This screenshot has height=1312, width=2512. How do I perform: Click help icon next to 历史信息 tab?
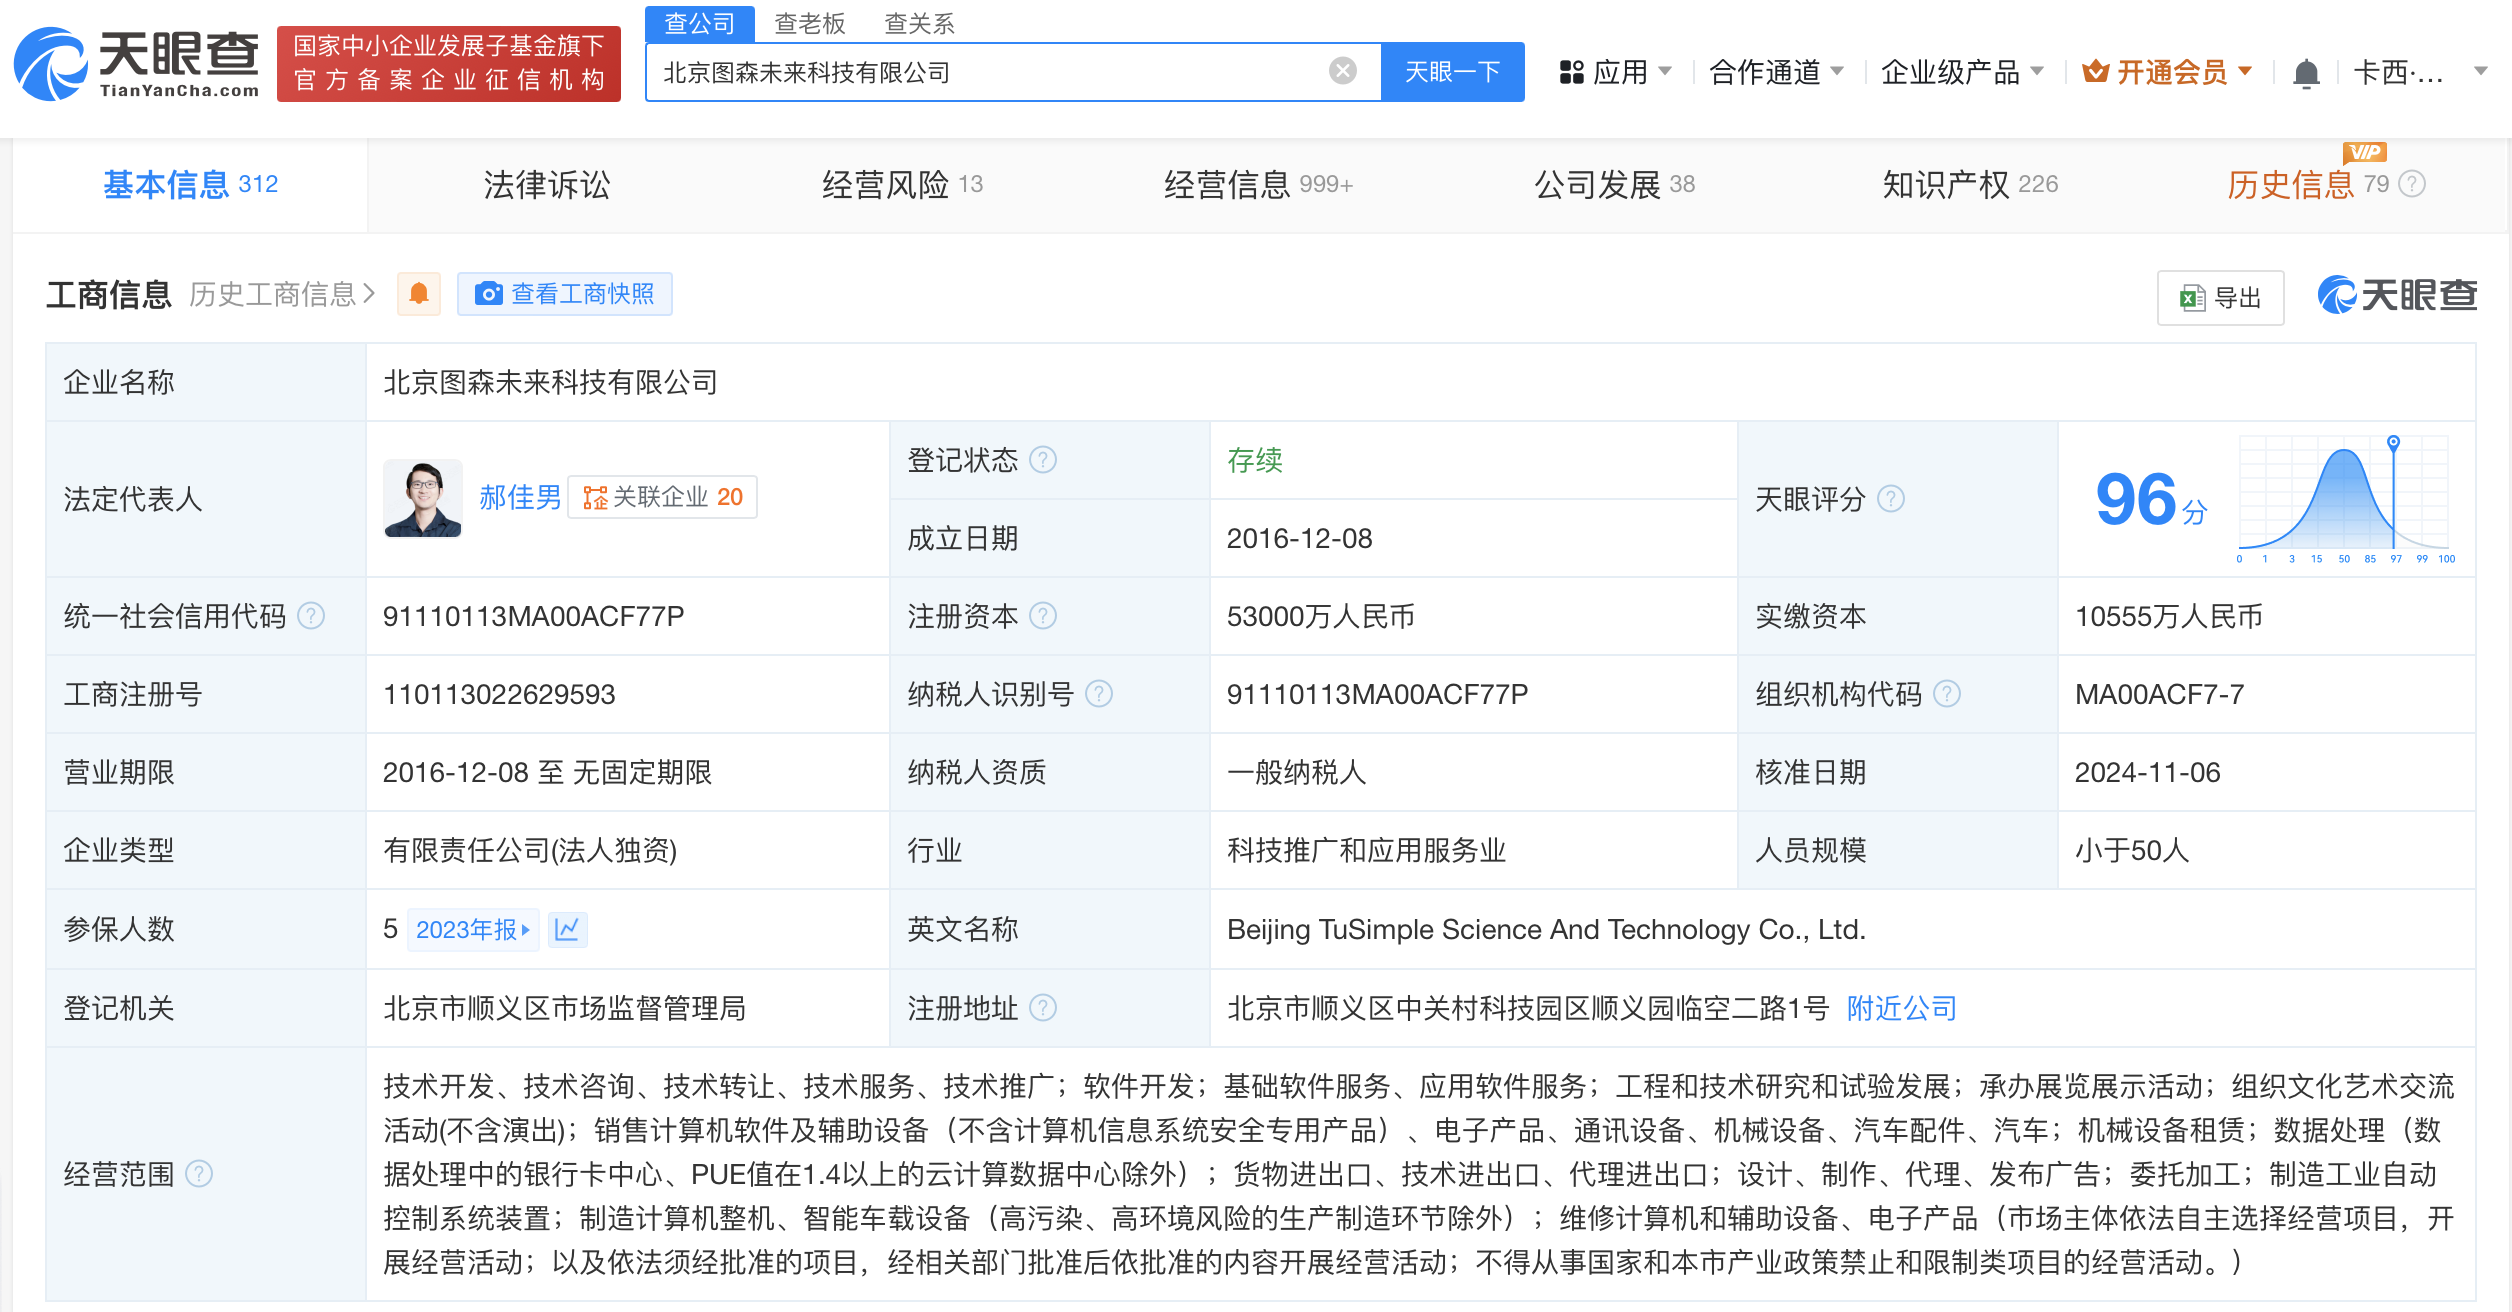click(2412, 185)
